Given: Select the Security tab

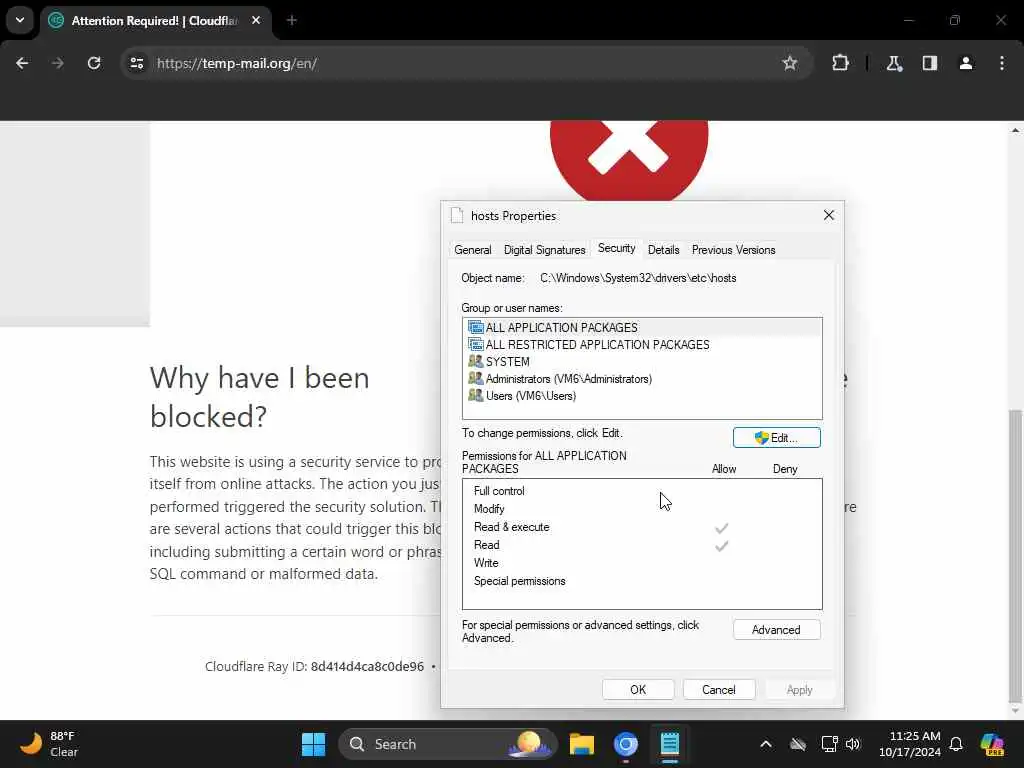Looking at the screenshot, I should pos(616,249).
